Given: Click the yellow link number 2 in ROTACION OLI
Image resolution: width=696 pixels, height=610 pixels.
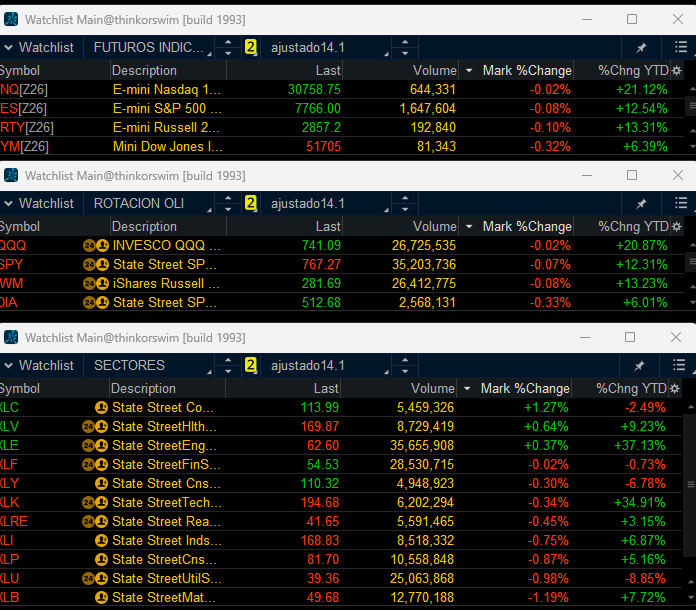Looking at the screenshot, I should [x=251, y=203].
